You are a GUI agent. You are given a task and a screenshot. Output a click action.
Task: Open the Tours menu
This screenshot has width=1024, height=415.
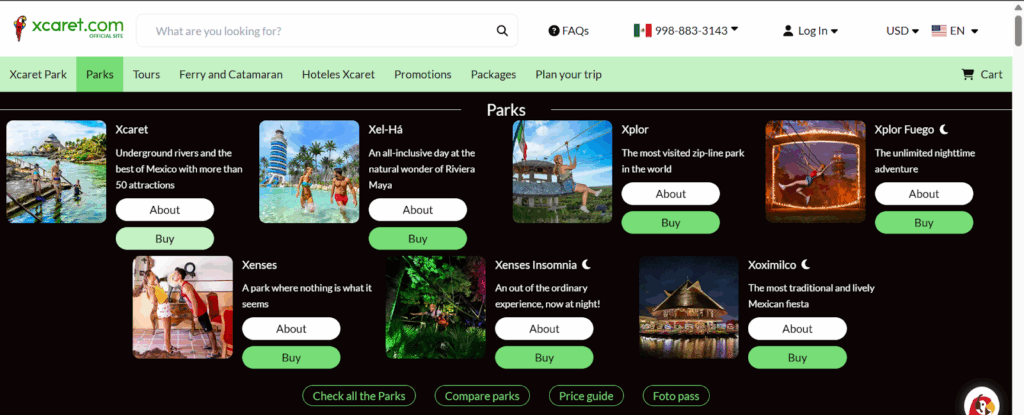pyautogui.click(x=146, y=75)
